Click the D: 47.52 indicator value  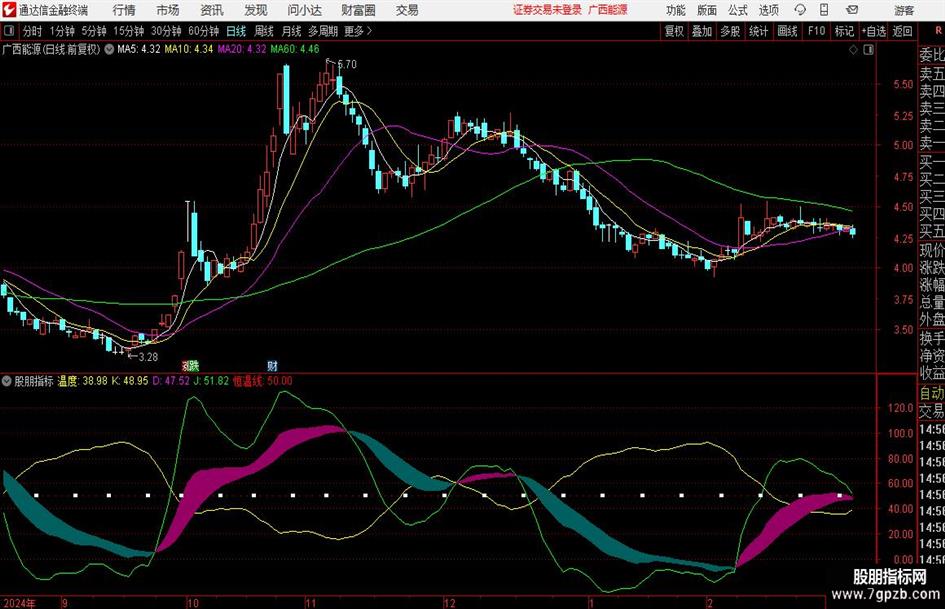click(x=171, y=381)
